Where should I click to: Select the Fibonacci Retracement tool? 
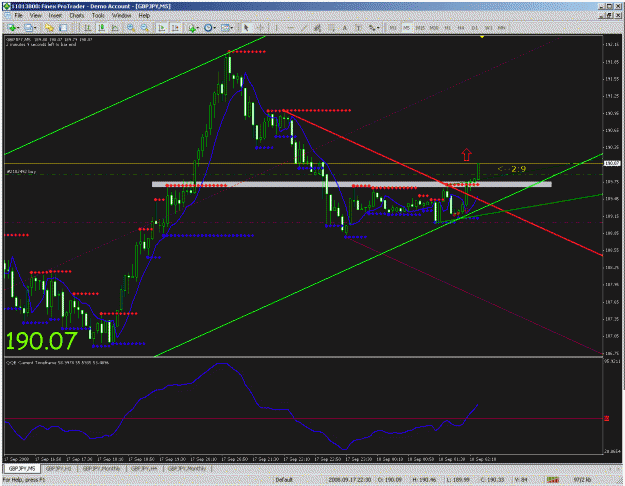point(331,28)
